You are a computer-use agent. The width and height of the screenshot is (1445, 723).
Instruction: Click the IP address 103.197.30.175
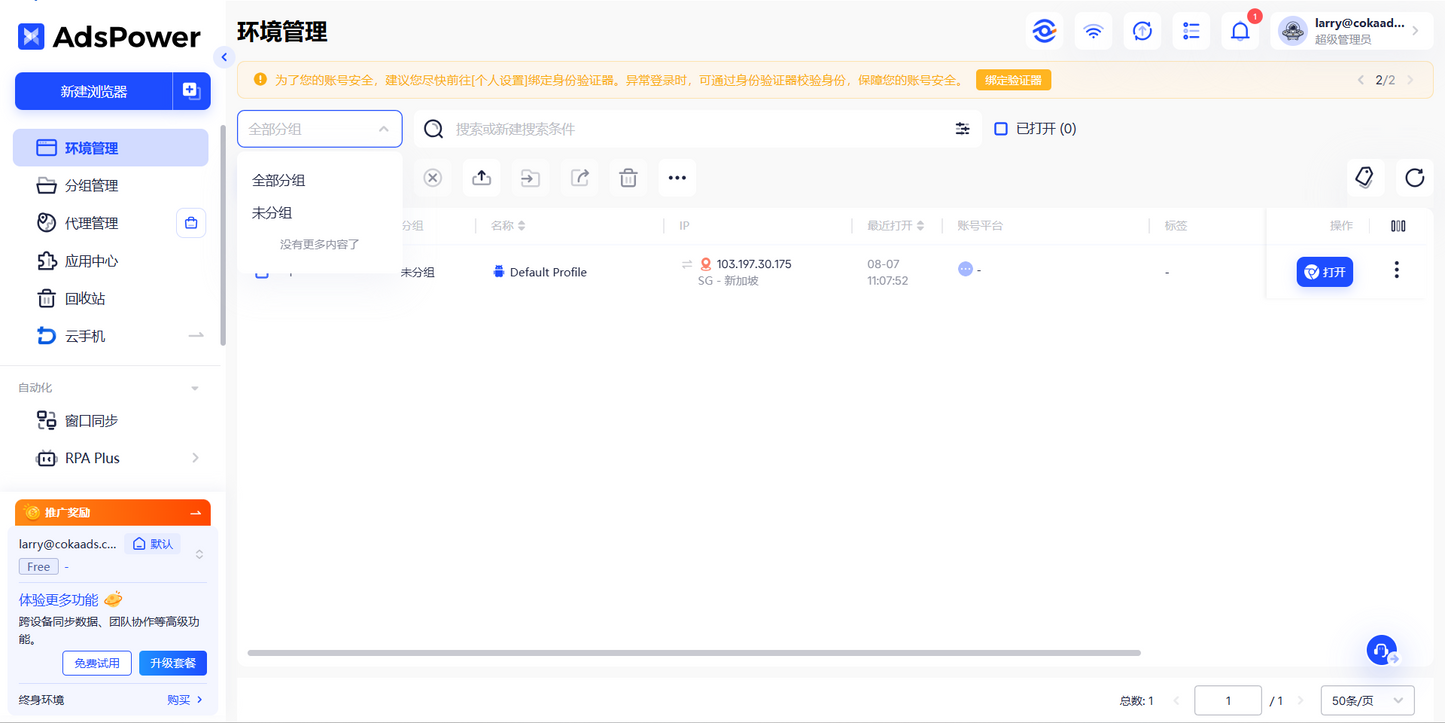tap(754, 264)
